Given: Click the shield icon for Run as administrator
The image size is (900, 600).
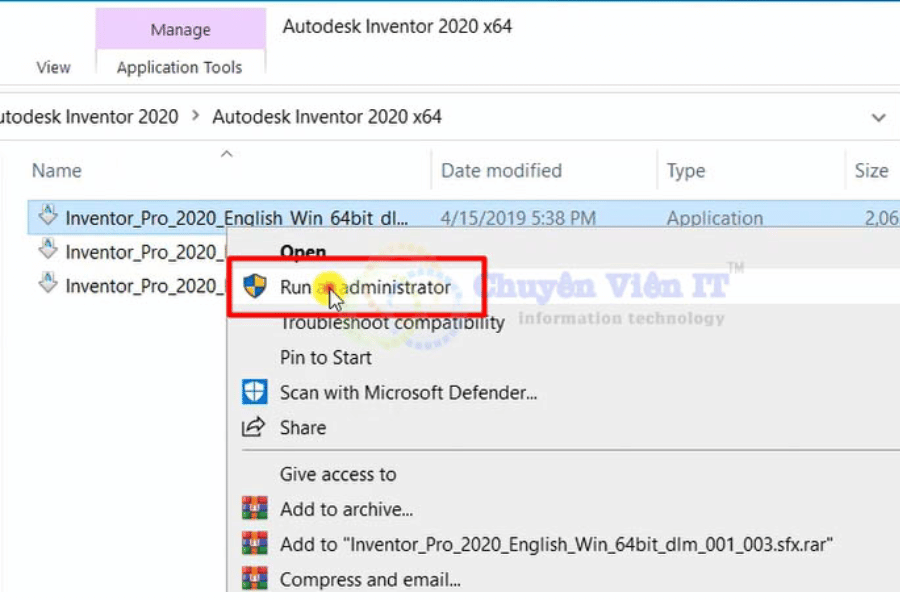Looking at the screenshot, I should (255, 287).
